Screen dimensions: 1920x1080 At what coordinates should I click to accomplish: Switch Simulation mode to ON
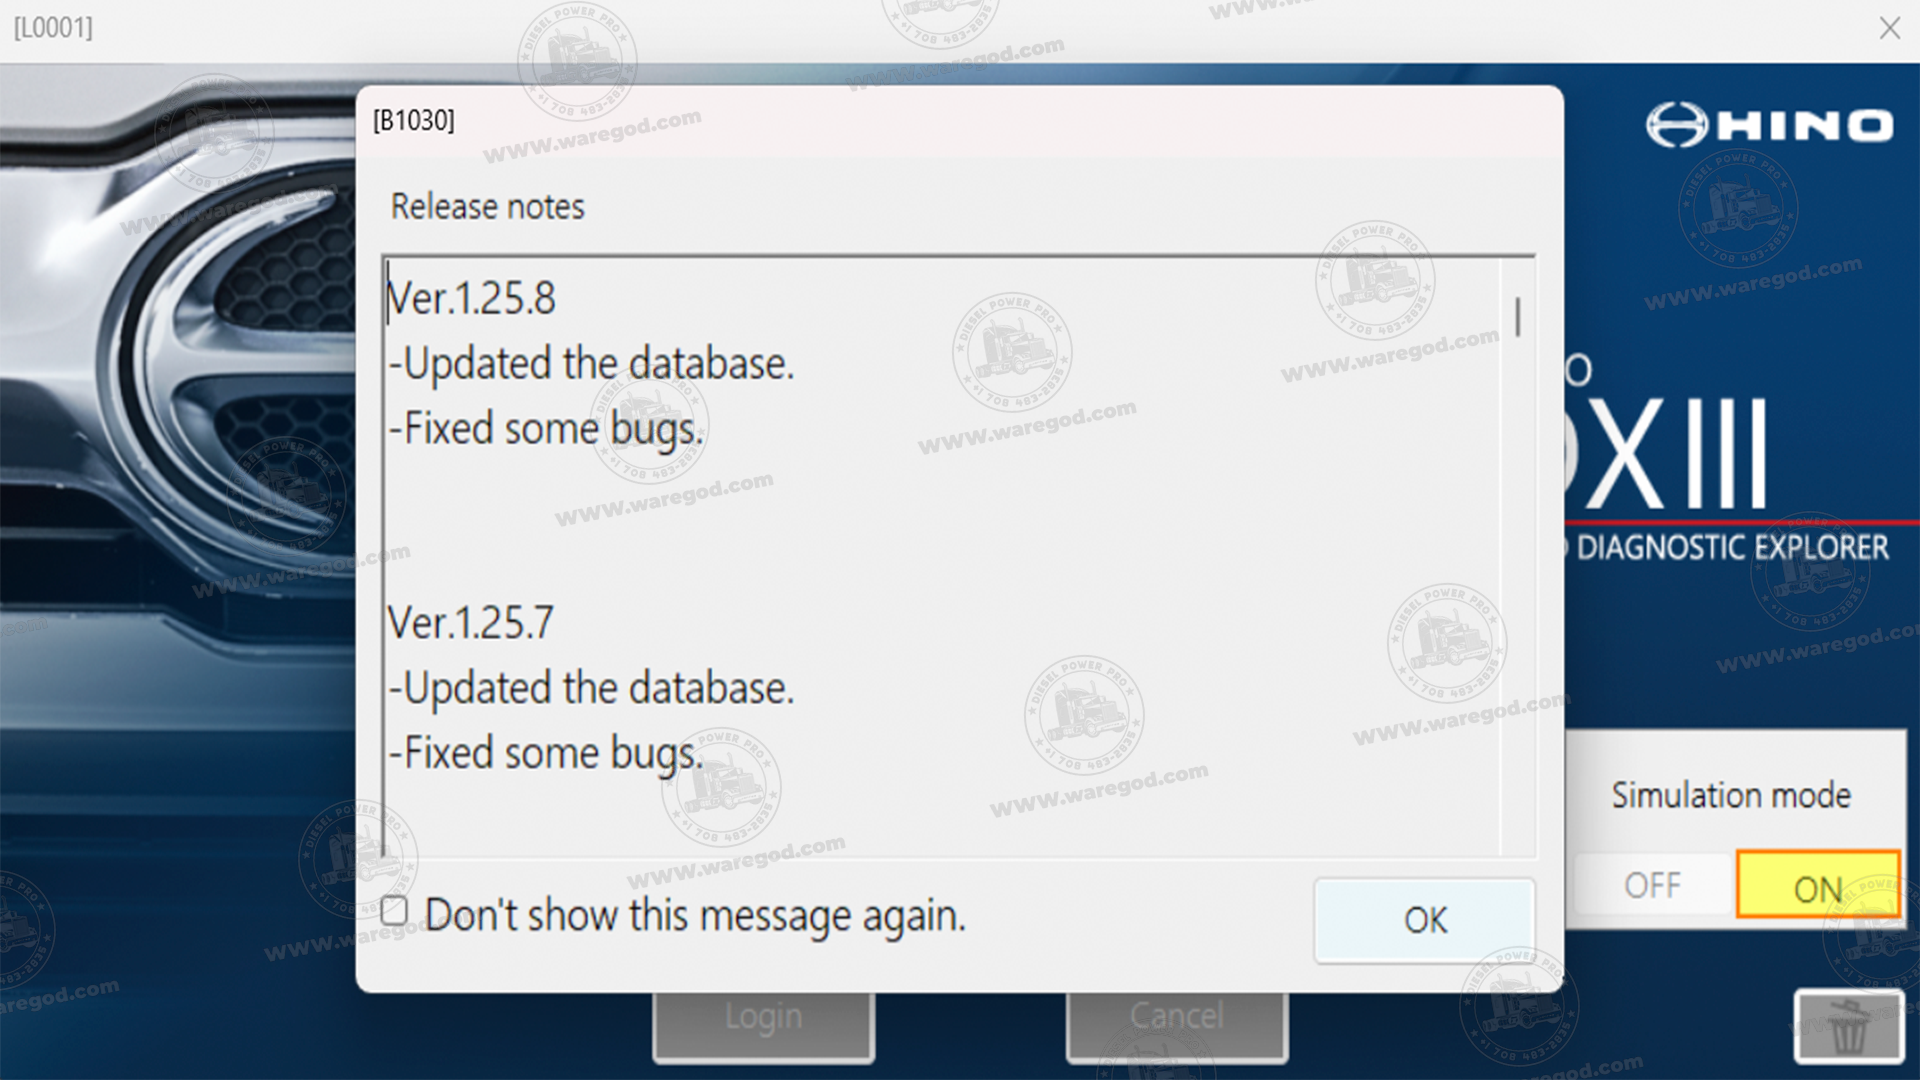1818,885
